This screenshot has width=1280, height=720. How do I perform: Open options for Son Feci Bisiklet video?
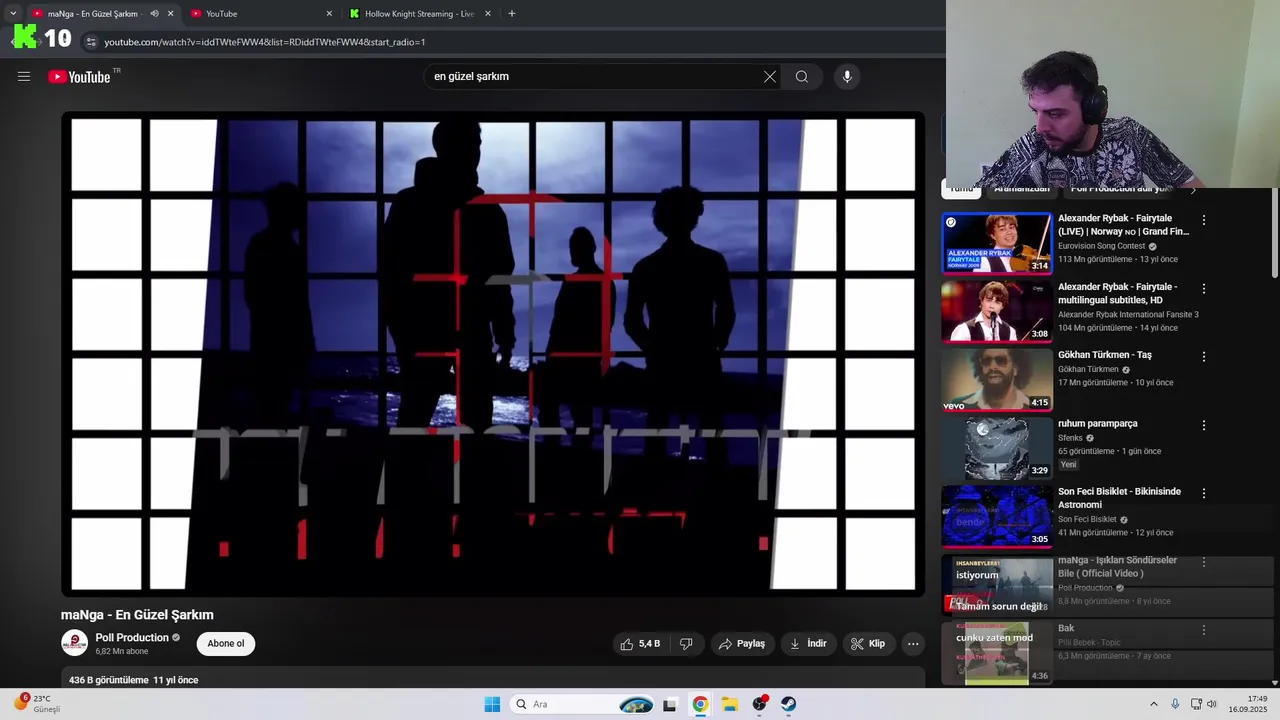(1204, 494)
